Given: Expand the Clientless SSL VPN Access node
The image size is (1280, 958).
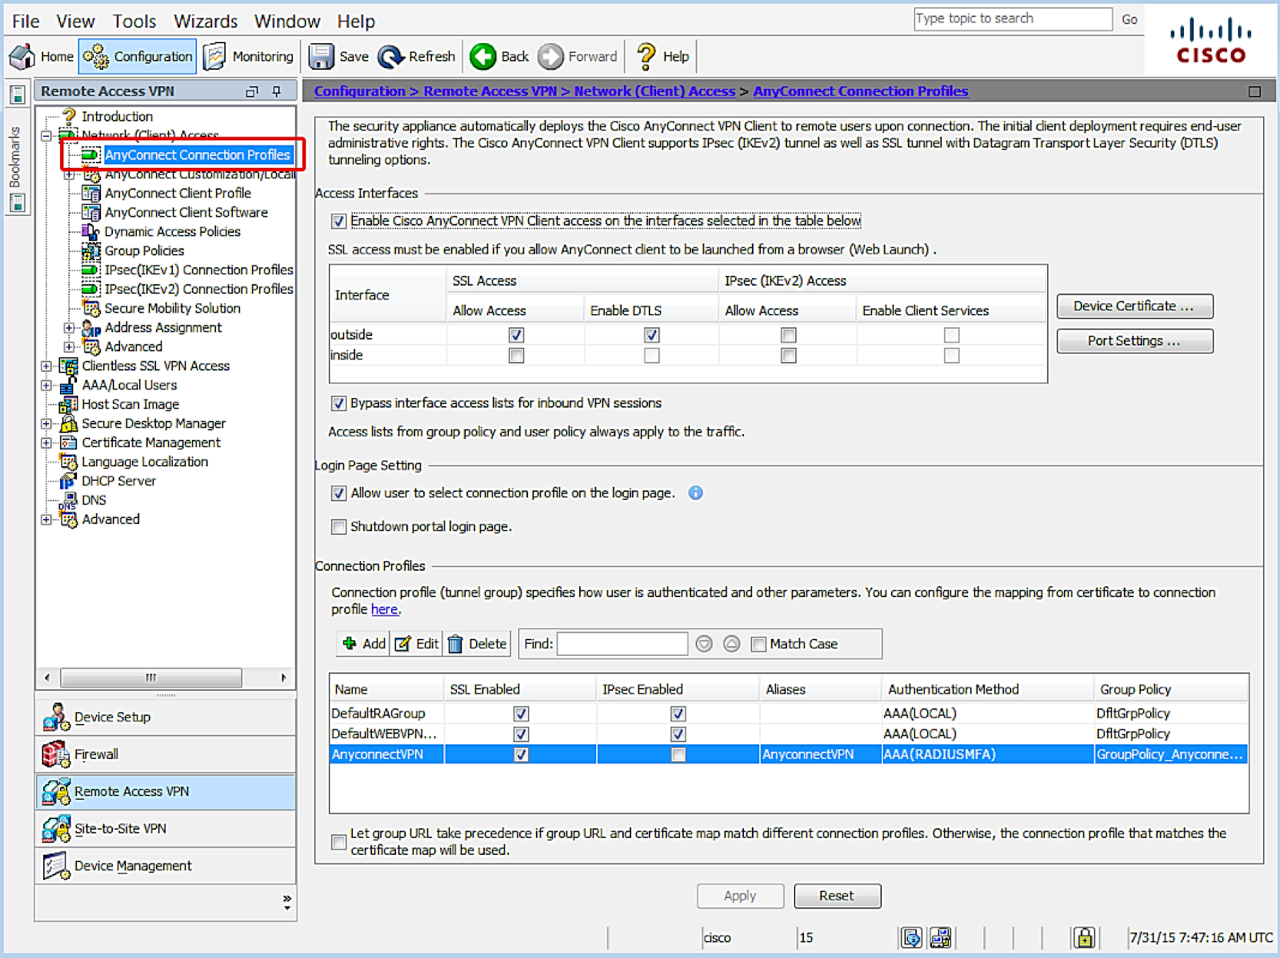Looking at the screenshot, I should click(46, 366).
